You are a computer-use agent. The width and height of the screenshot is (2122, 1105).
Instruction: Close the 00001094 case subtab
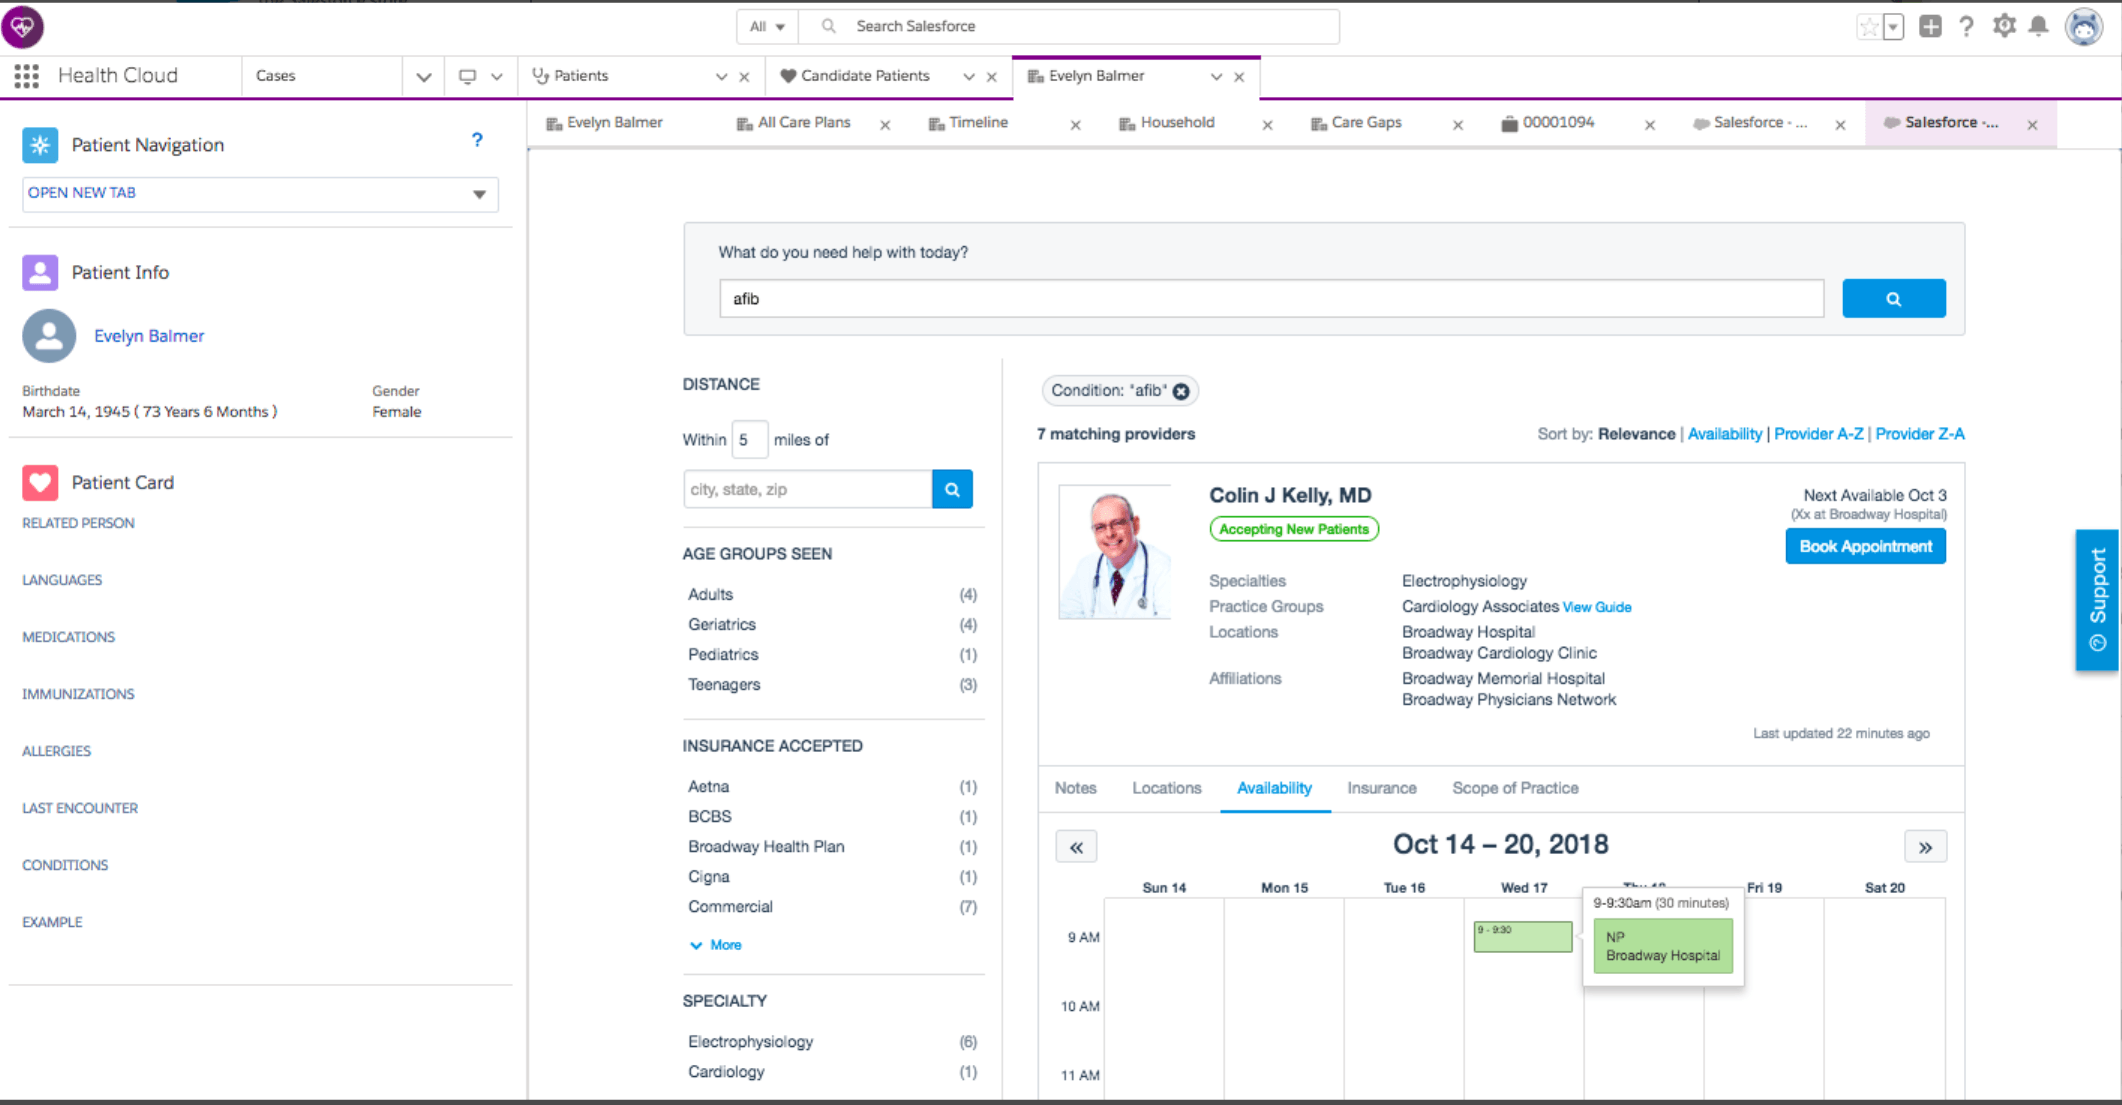1650,125
